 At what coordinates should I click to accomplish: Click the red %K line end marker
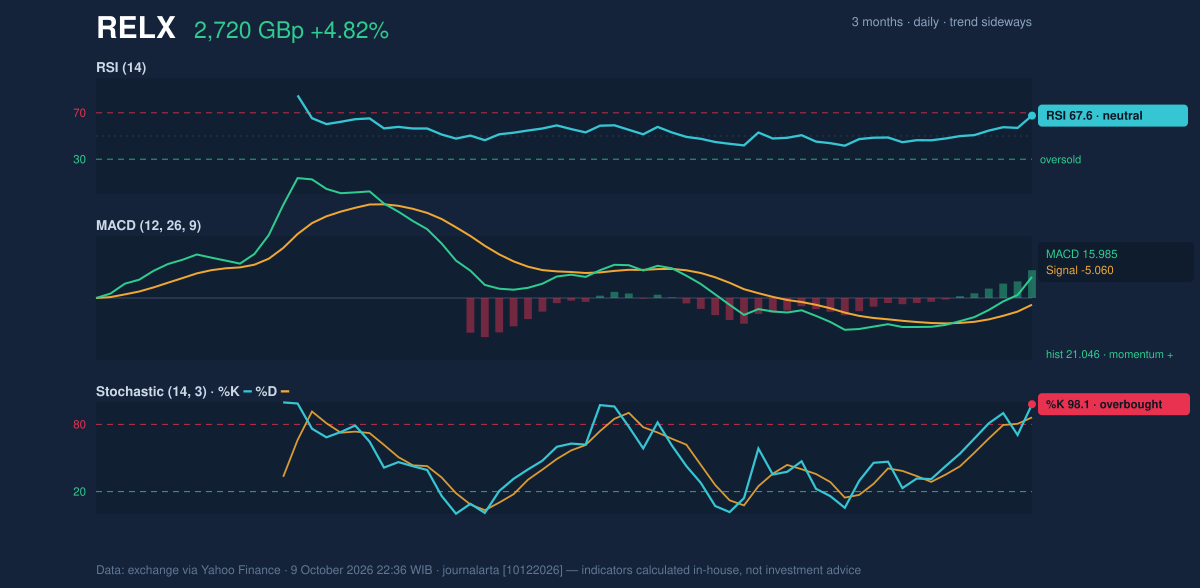pos(1032,405)
